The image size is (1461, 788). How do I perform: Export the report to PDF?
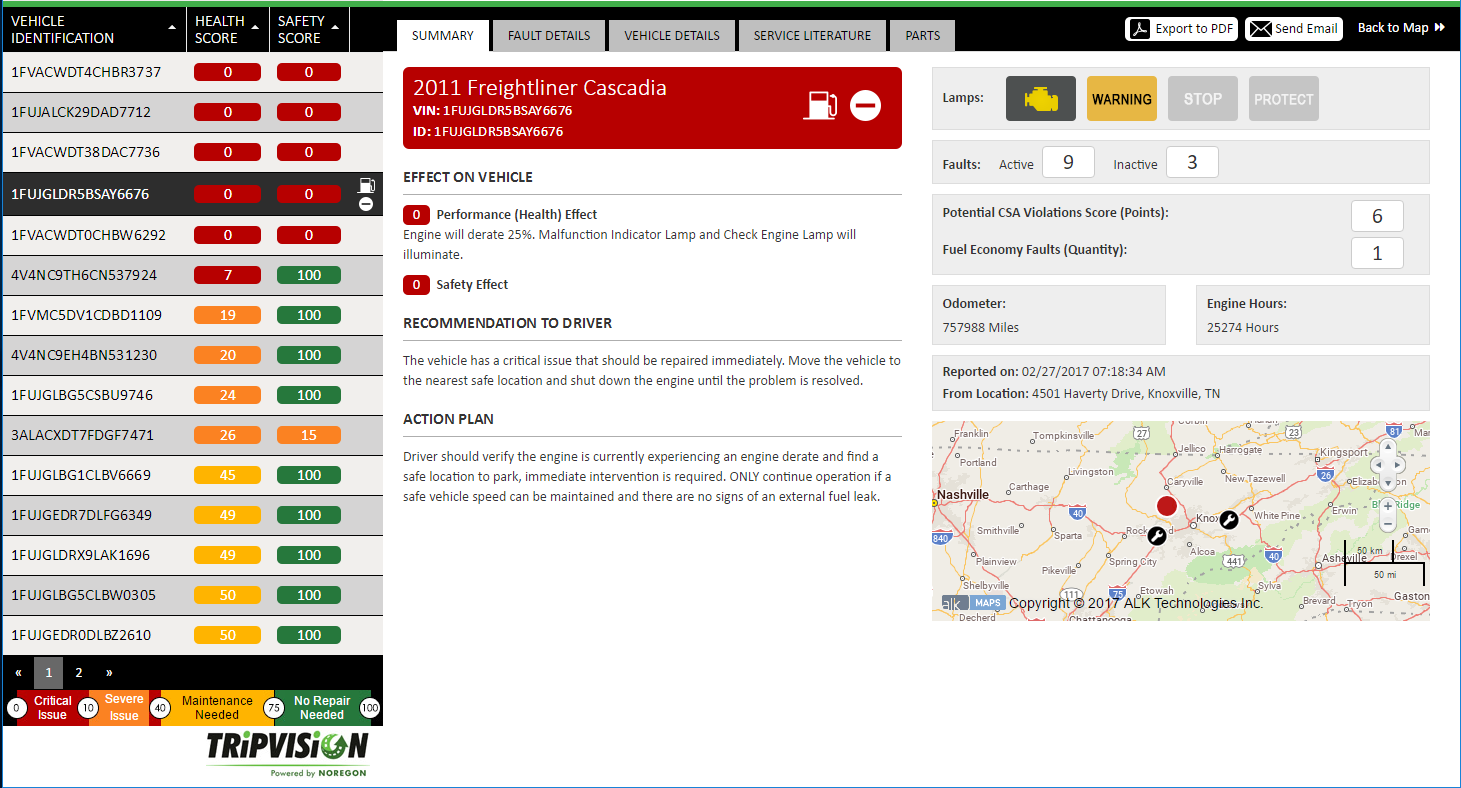pos(1181,29)
